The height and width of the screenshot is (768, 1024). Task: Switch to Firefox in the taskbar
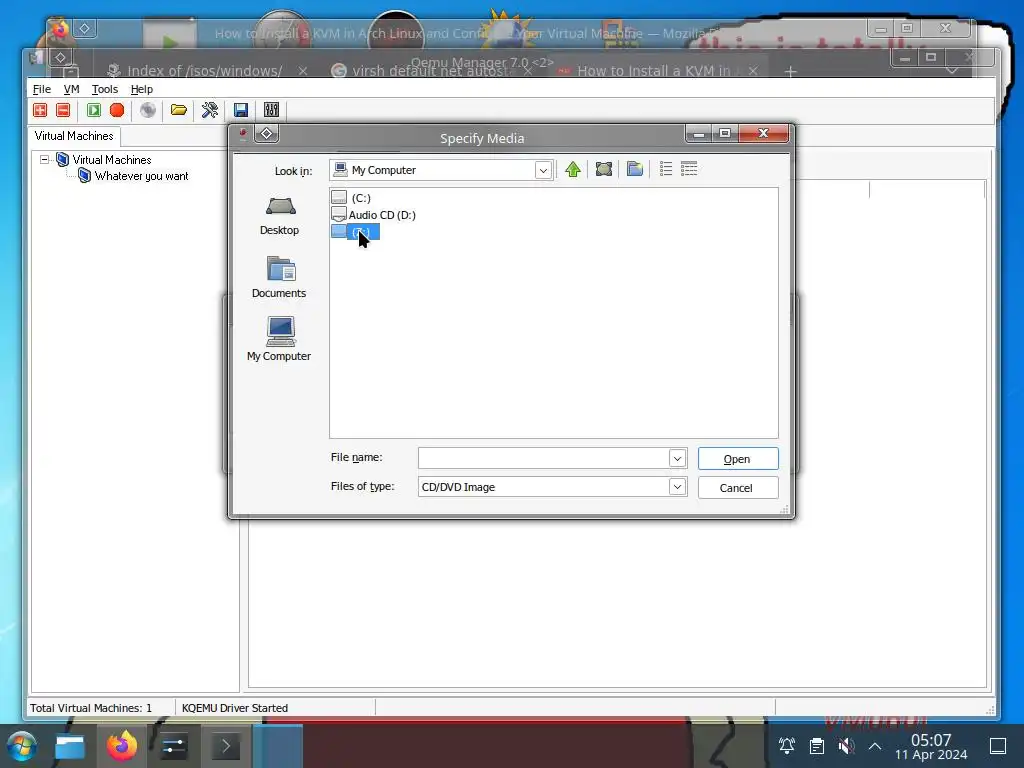point(122,746)
